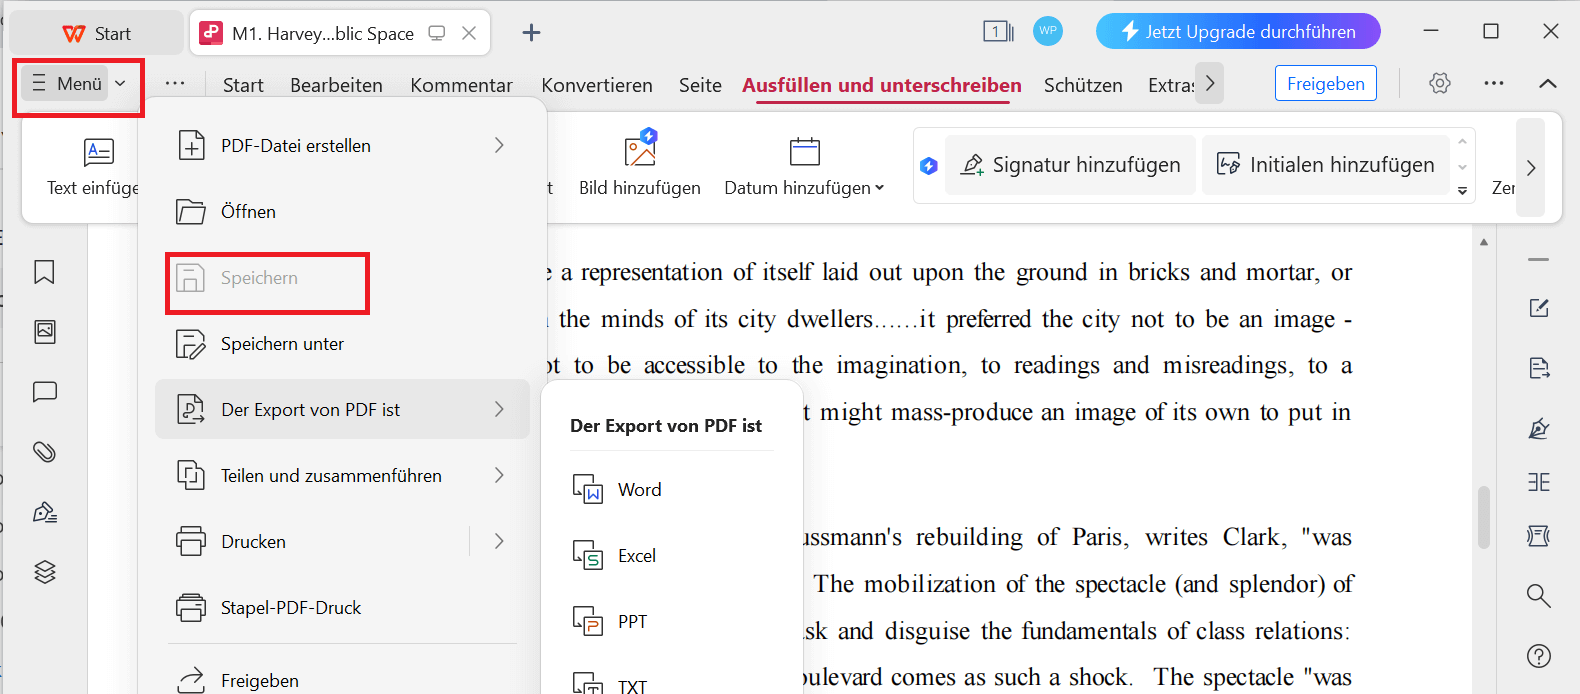
Task: Open settings gear icon in toolbar
Action: coord(1439,84)
